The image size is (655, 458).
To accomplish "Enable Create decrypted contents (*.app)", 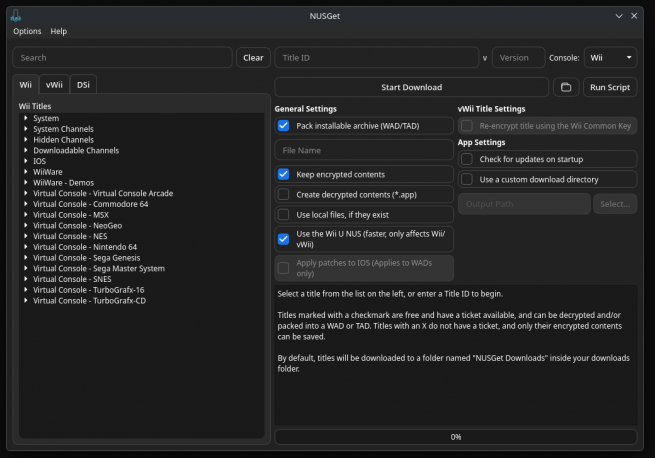I will coord(284,194).
